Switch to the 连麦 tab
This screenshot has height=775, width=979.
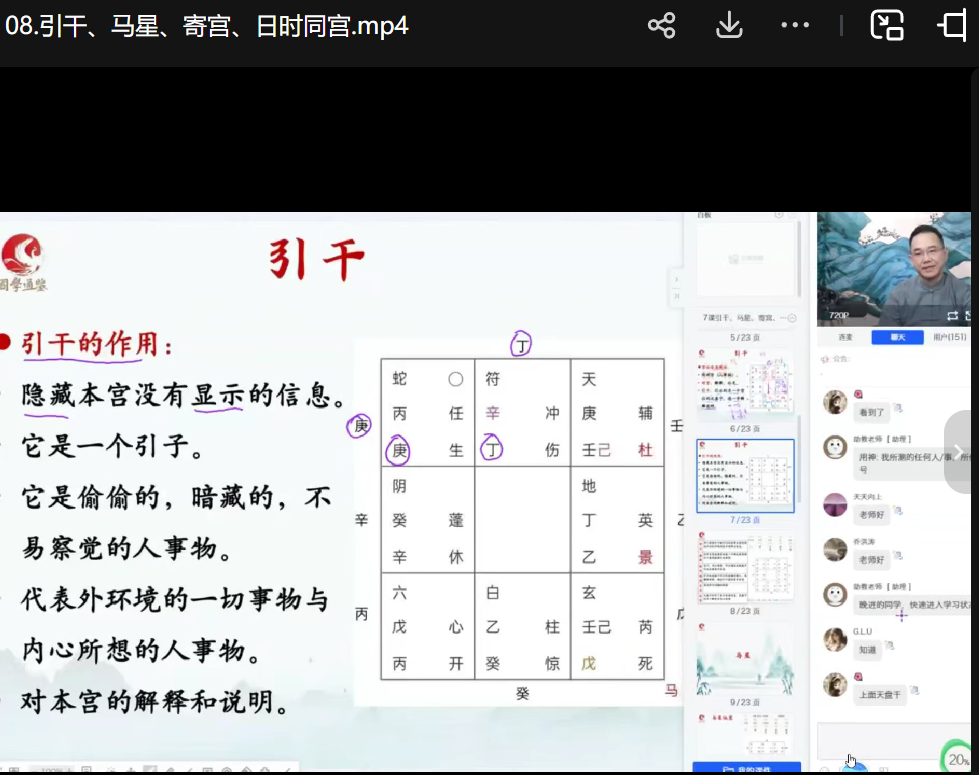(845, 337)
